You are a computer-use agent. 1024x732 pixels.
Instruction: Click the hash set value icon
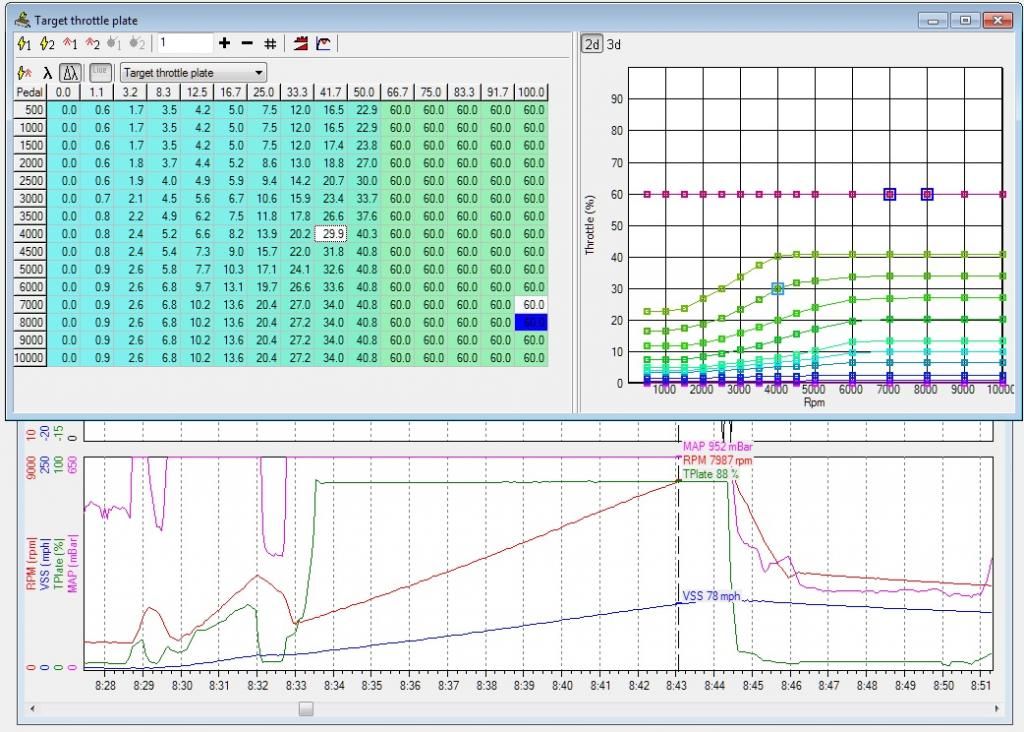click(x=269, y=44)
